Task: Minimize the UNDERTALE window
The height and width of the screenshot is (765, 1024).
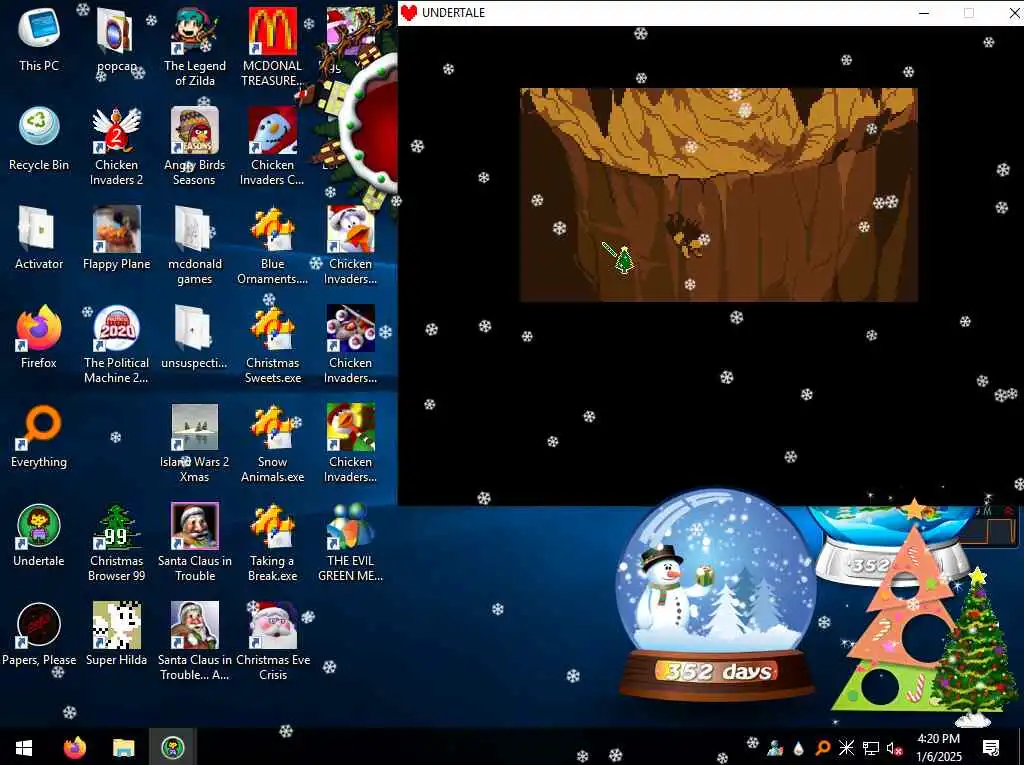Action: pos(923,12)
